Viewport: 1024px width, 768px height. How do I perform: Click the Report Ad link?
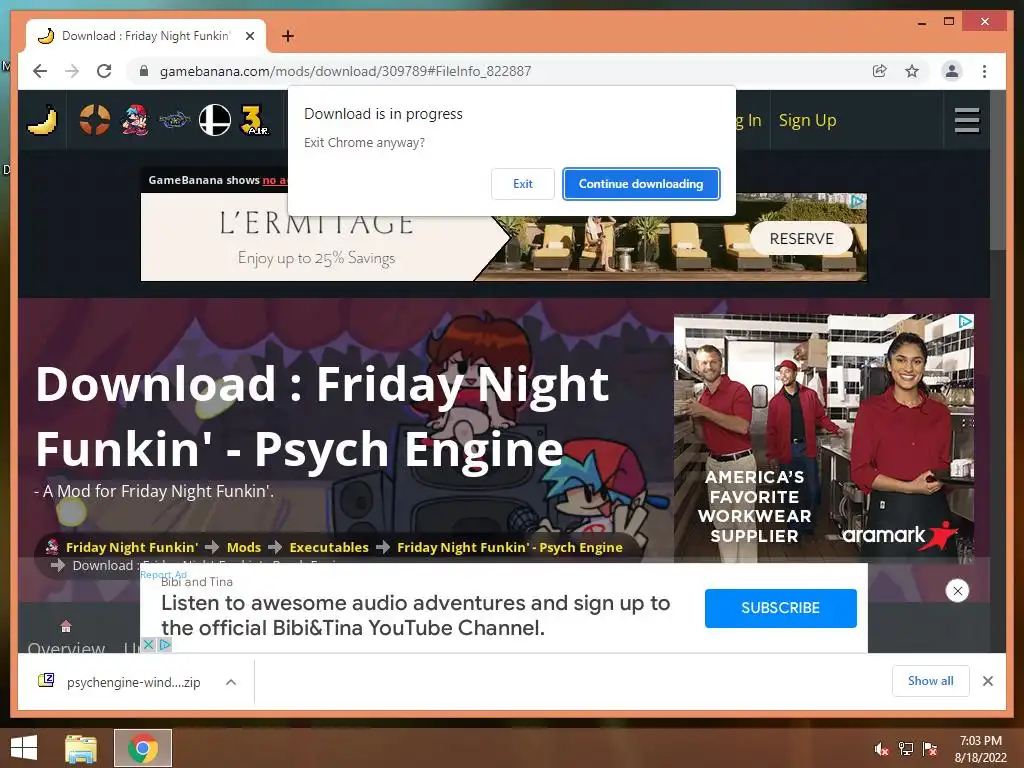164,575
